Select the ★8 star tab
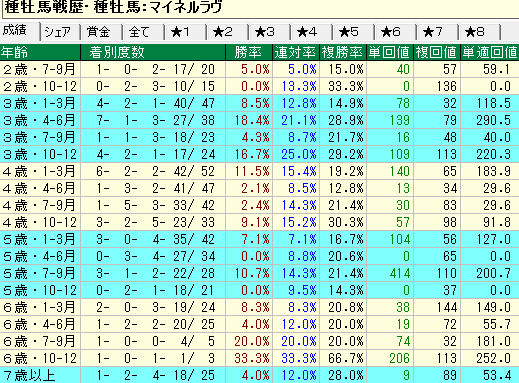This screenshot has height=383, width=519. coord(479,32)
